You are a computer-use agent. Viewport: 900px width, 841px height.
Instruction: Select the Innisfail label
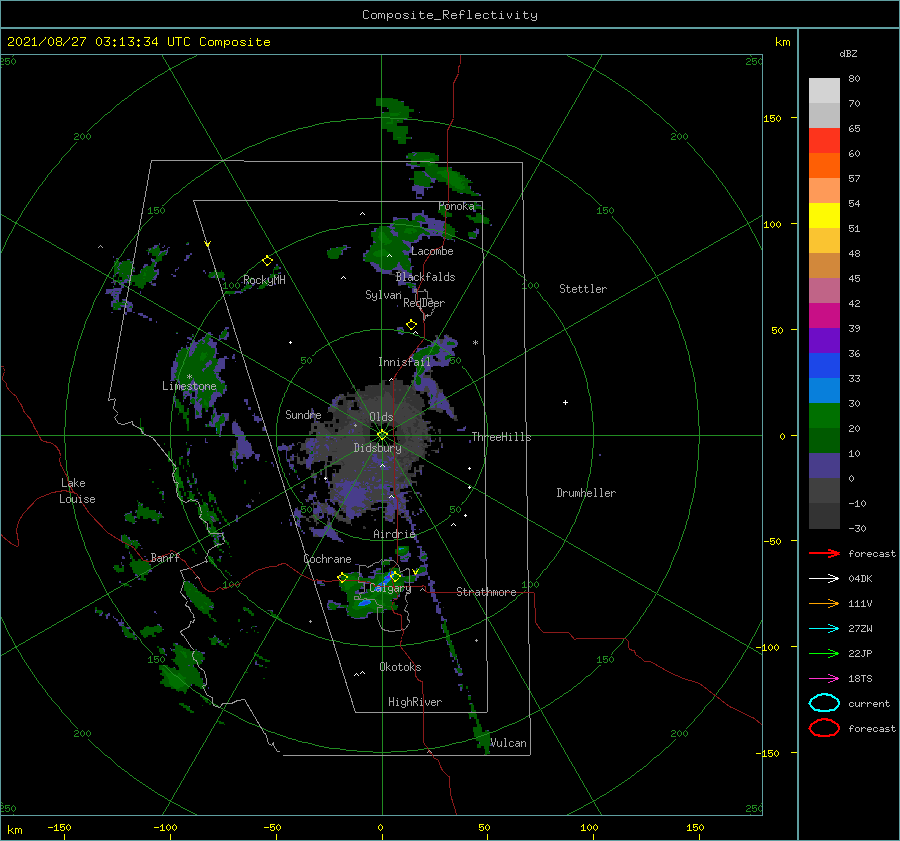click(404, 362)
